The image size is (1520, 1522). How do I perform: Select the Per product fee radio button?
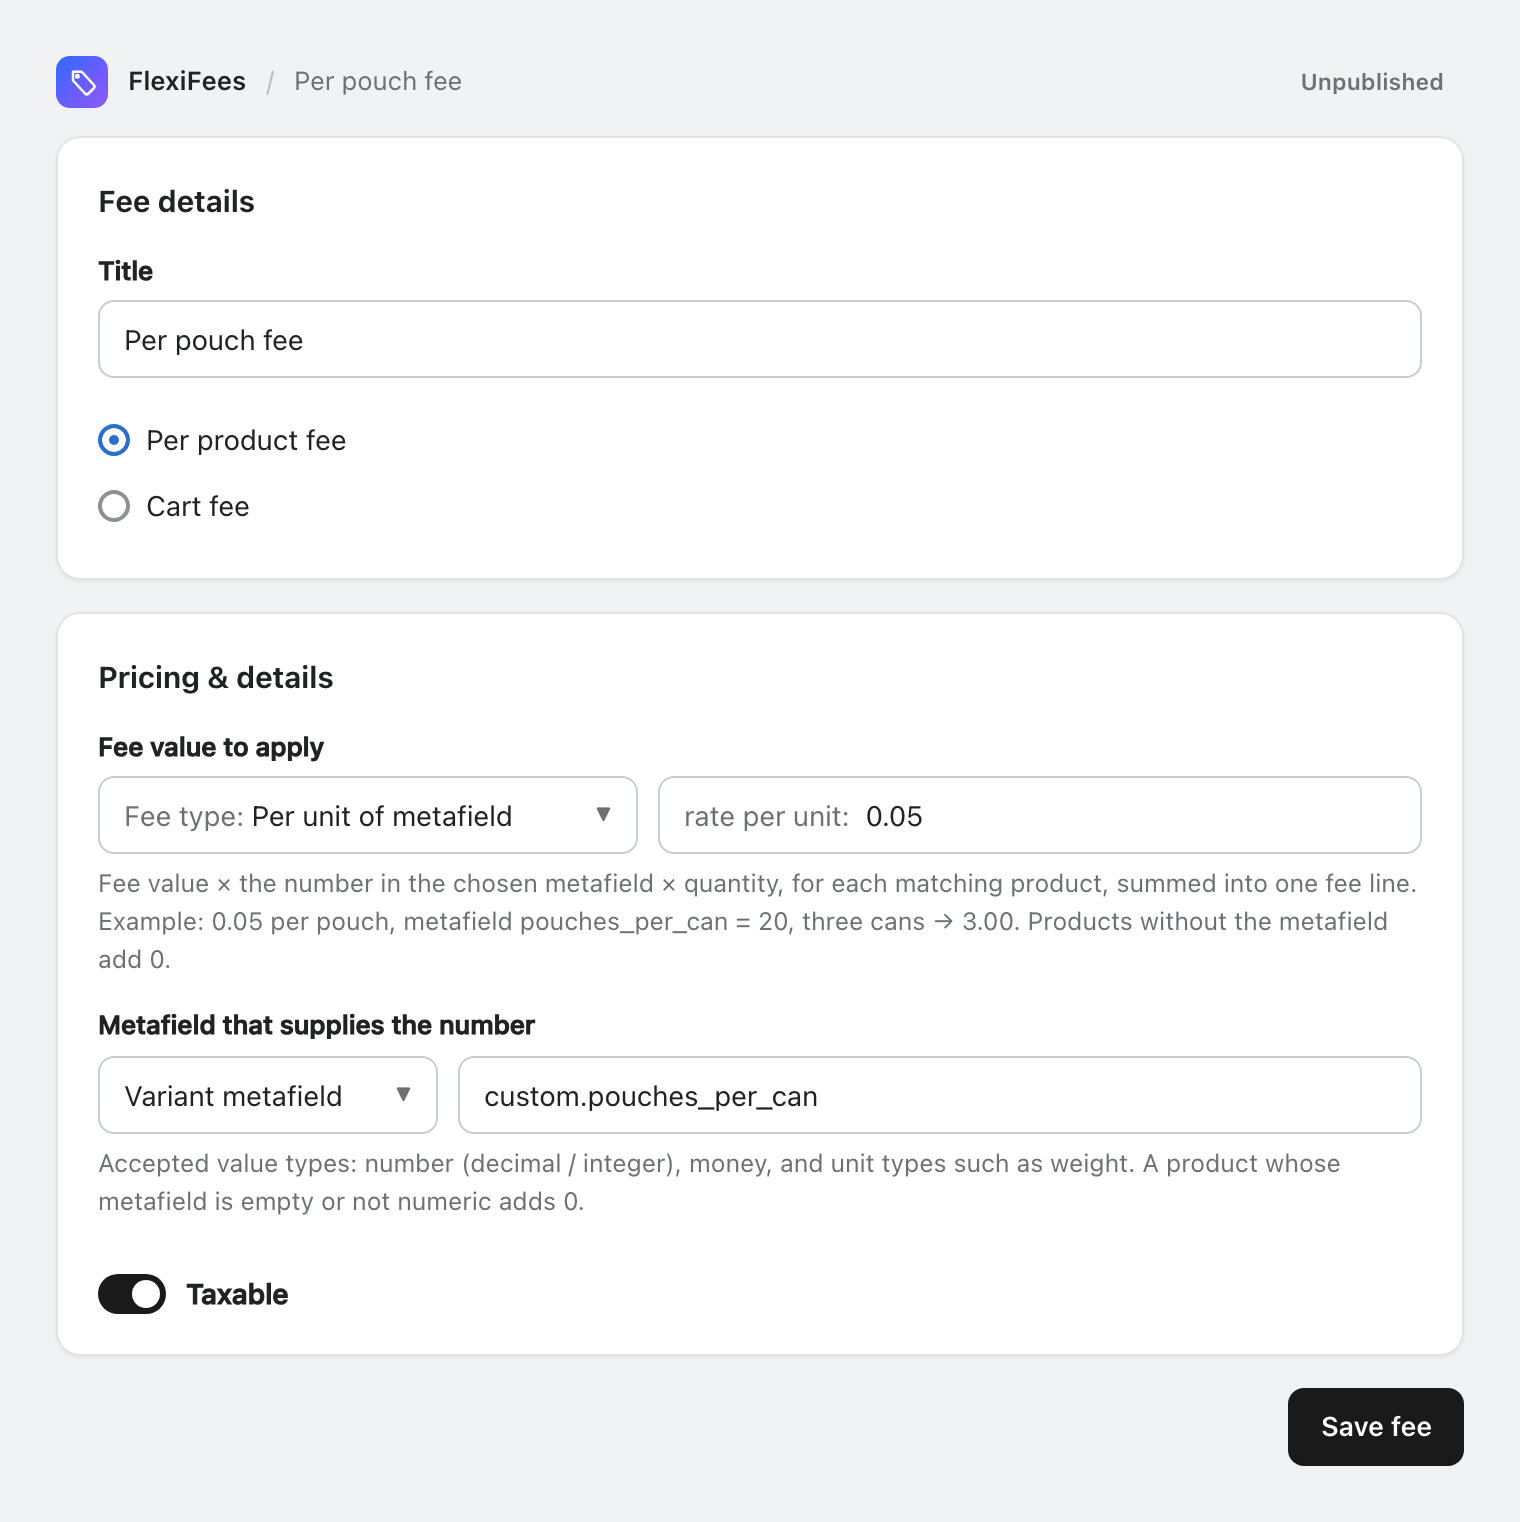coord(114,440)
